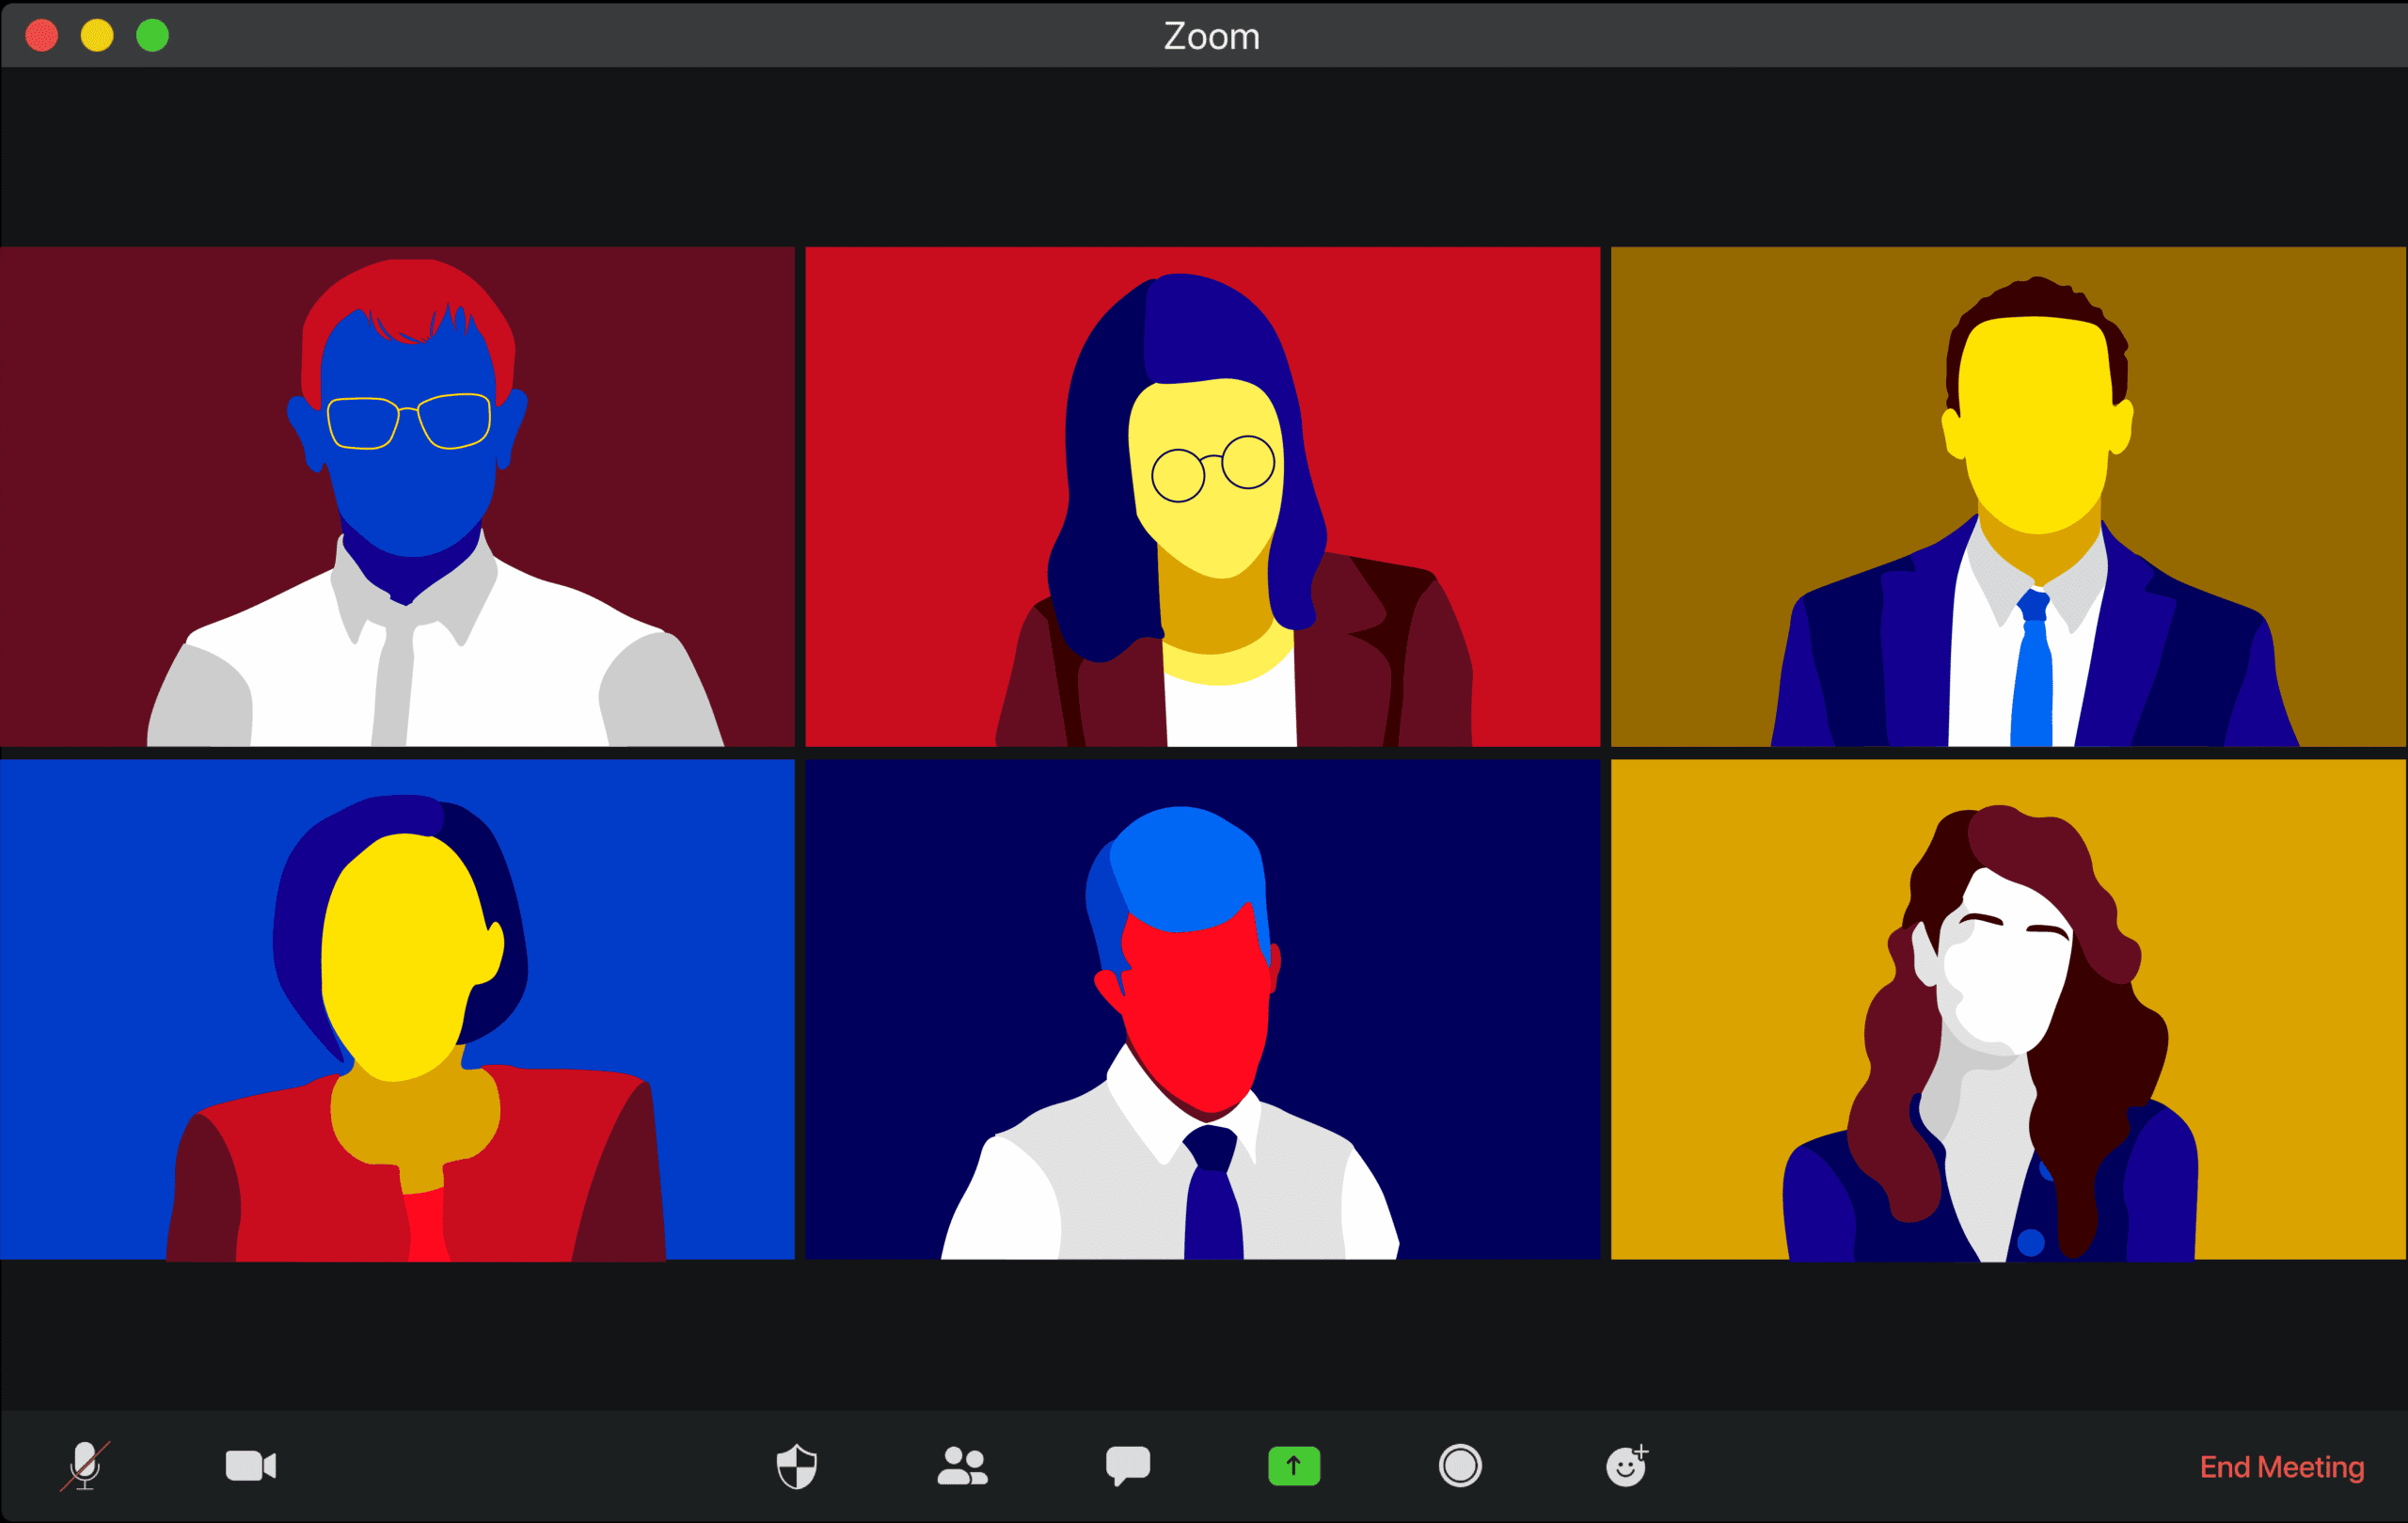Select the red-haired man with glasses video tile
This screenshot has width=2408, height=1523.
coord(397,497)
